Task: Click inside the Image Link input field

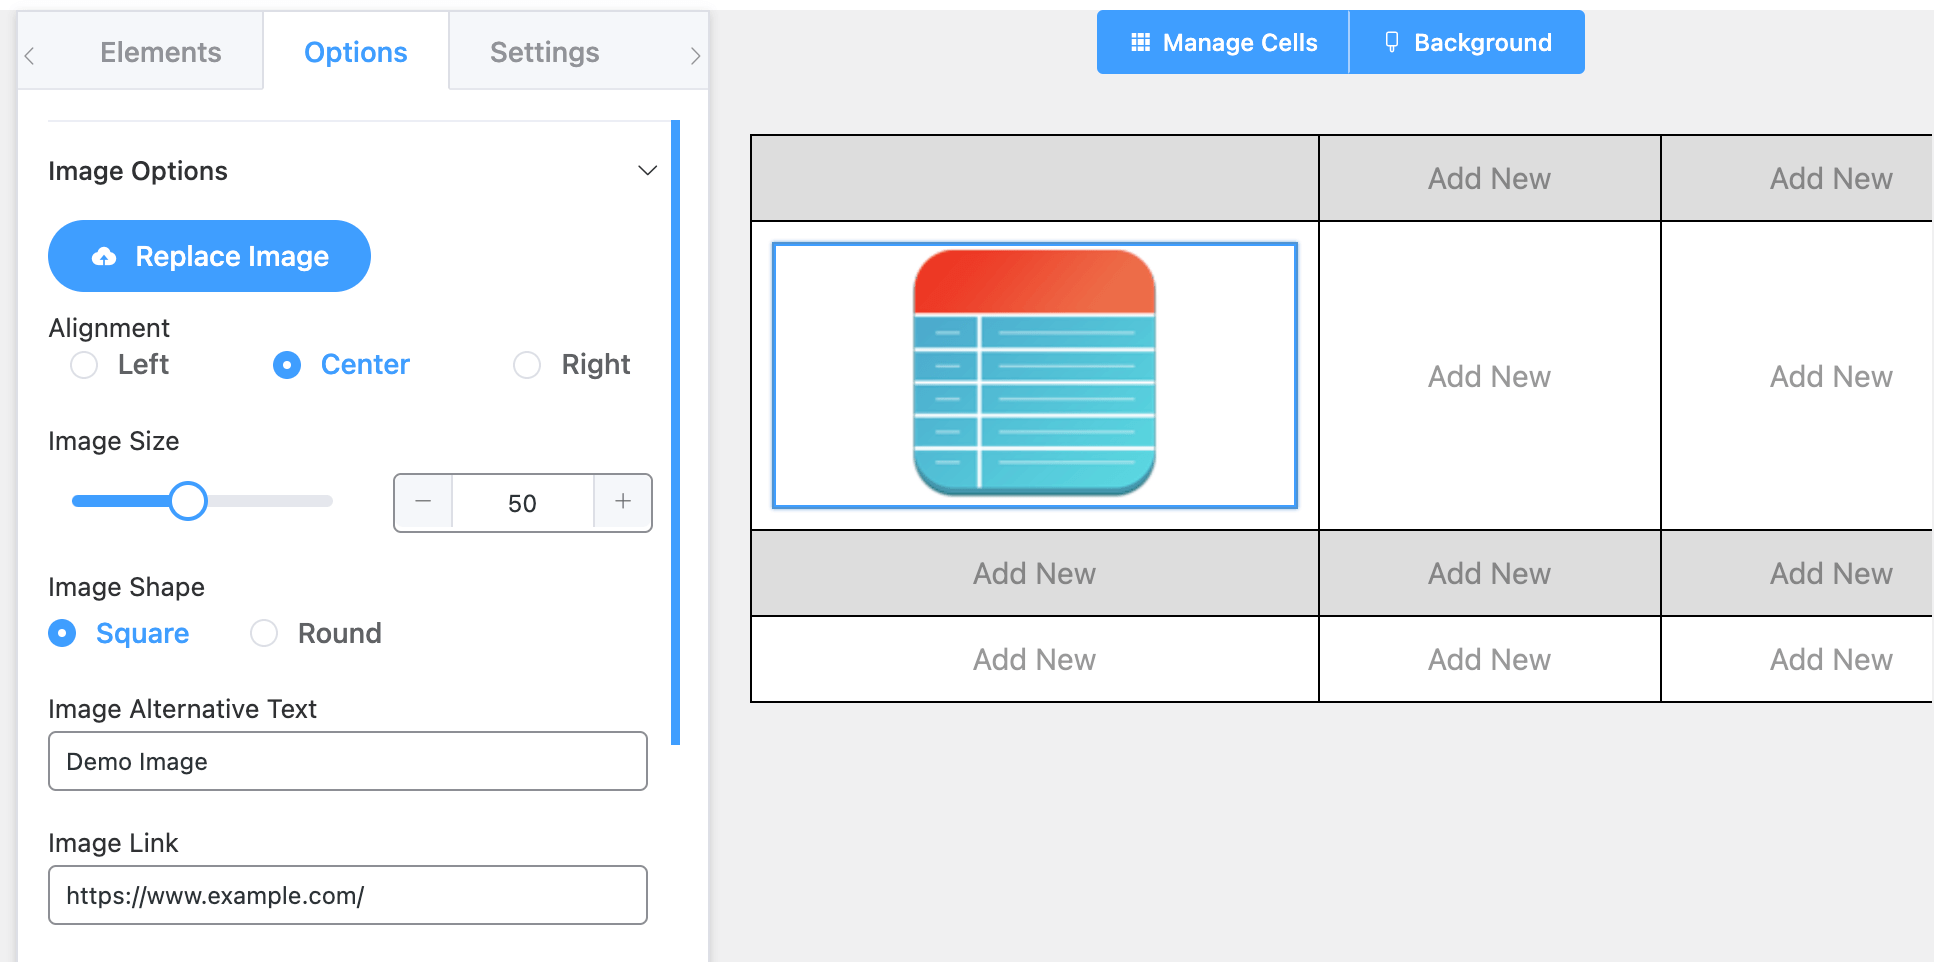Action: coord(347,895)
